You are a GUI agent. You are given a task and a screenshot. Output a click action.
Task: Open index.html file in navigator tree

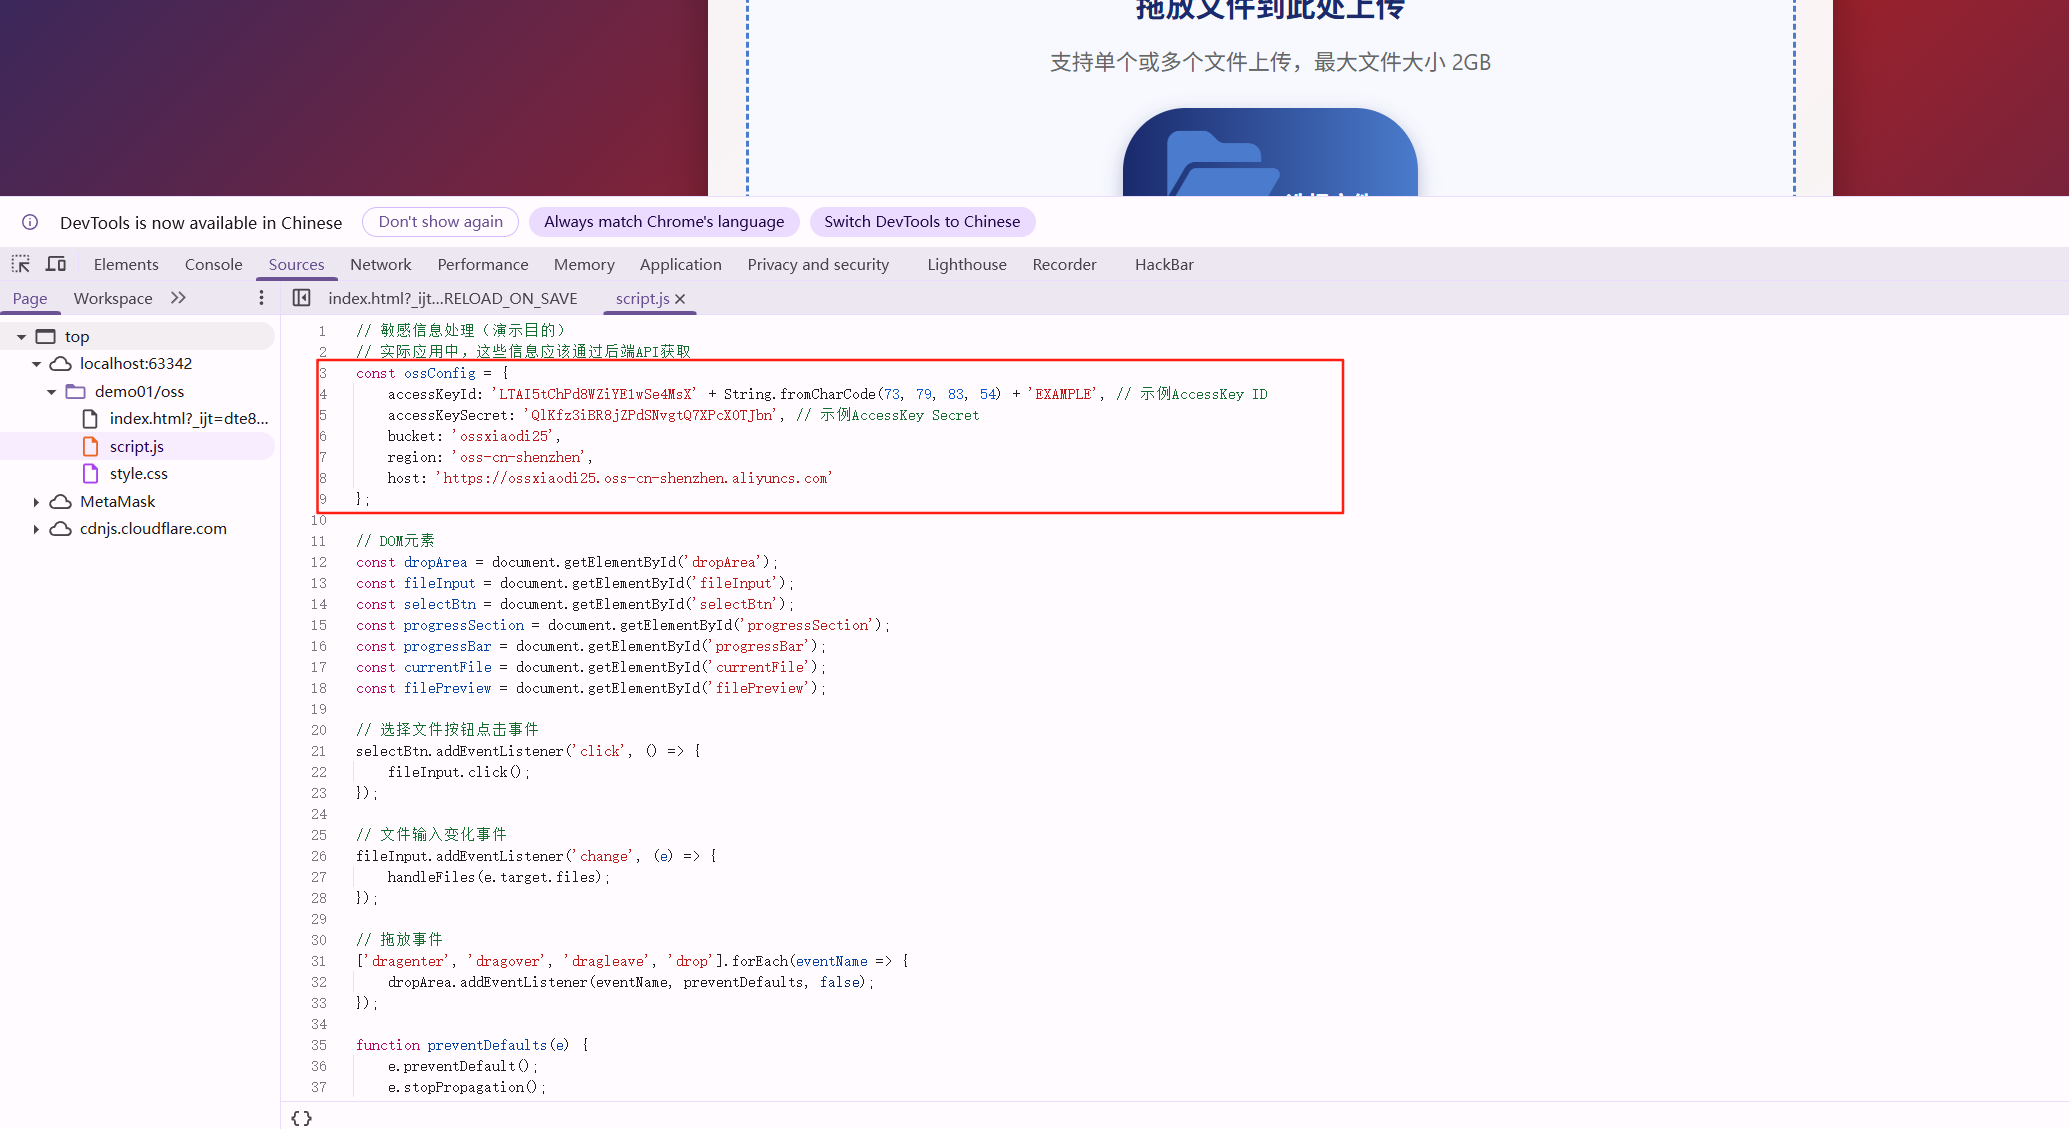[x=188, y=419]
